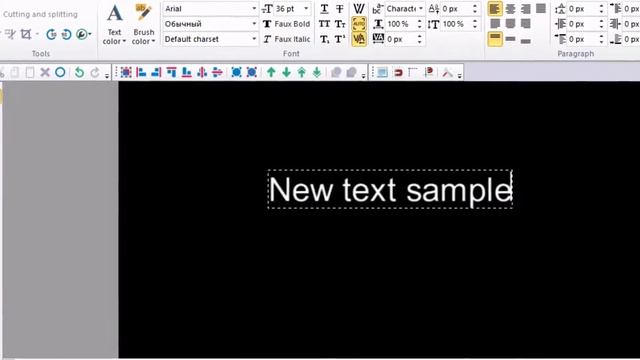This screenshot has width=640, height=360.
Task: Move object one layer up
Action: (271, 73)
